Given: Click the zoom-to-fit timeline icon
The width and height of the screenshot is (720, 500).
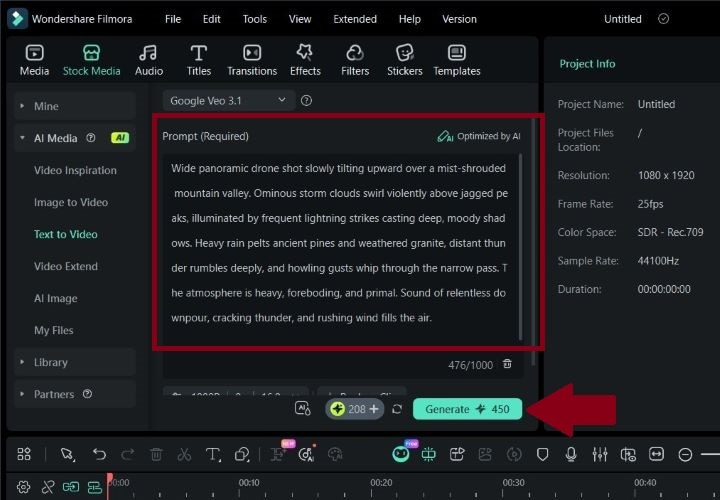Looking at the screenshot, I should (x=657, y=454).
